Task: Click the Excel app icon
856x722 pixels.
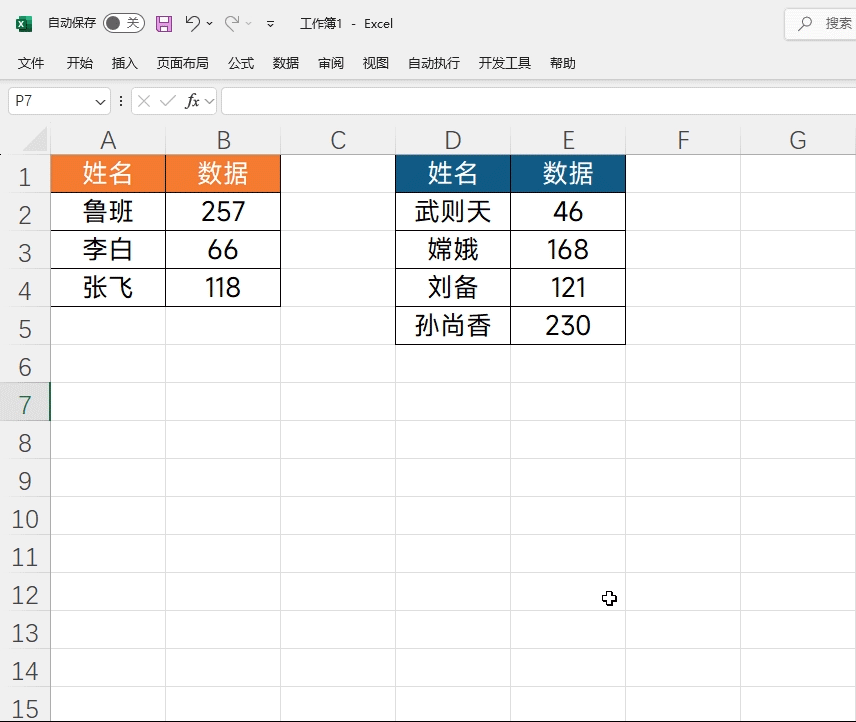Action: (x=23, y=23)
